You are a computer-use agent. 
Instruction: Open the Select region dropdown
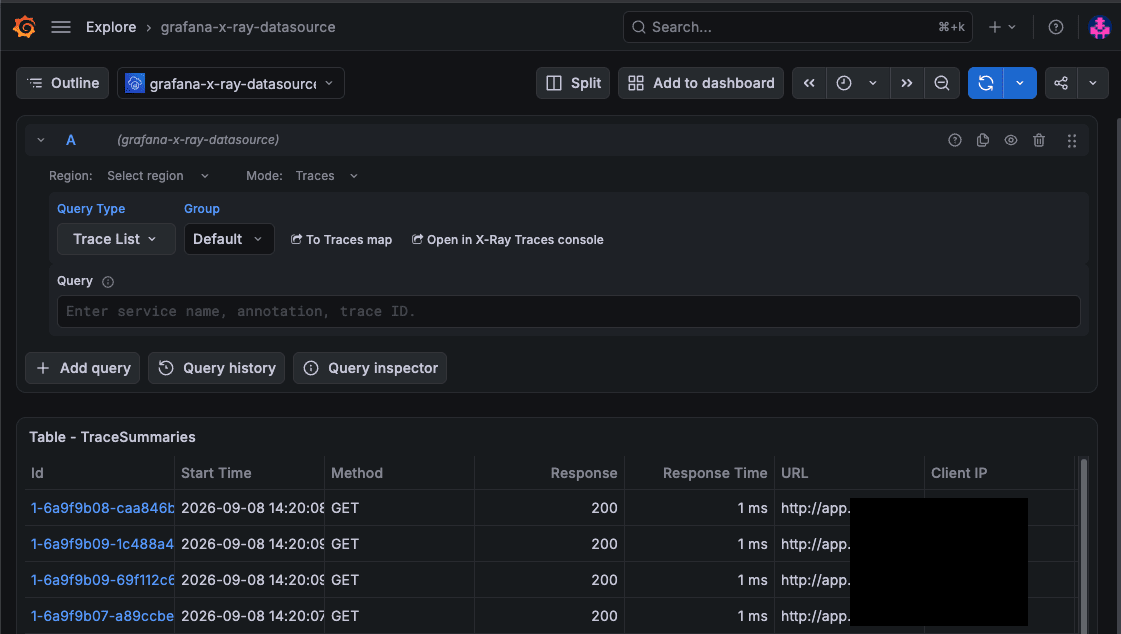[x=157, y=176]
